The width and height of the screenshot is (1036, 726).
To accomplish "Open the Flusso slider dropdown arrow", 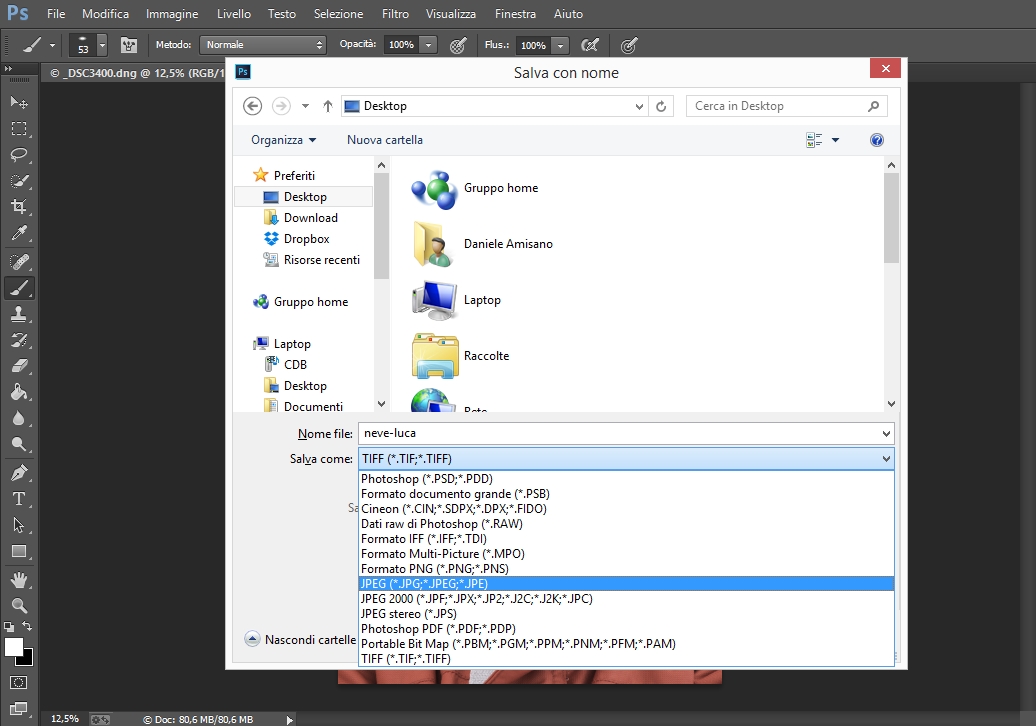I will pyautogui.click(x=560, y=45).
